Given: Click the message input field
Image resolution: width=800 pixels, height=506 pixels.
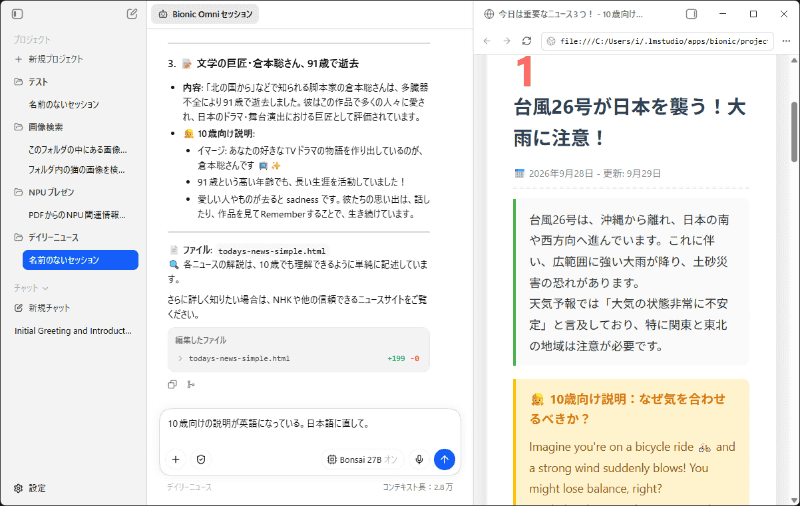Looking at the screenshot, I should 310,424.
